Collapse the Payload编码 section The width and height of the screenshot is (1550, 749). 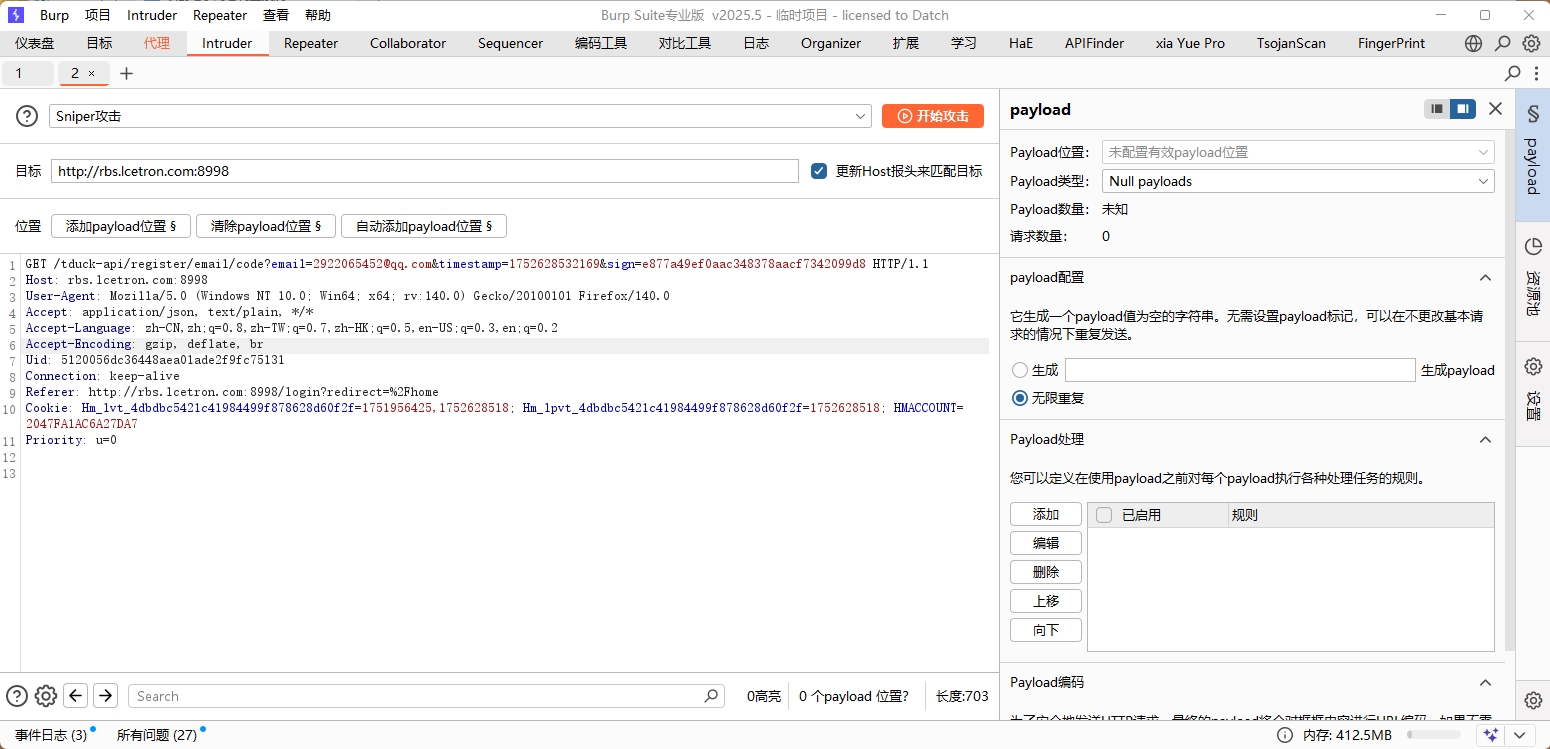tap(1485, 683)
